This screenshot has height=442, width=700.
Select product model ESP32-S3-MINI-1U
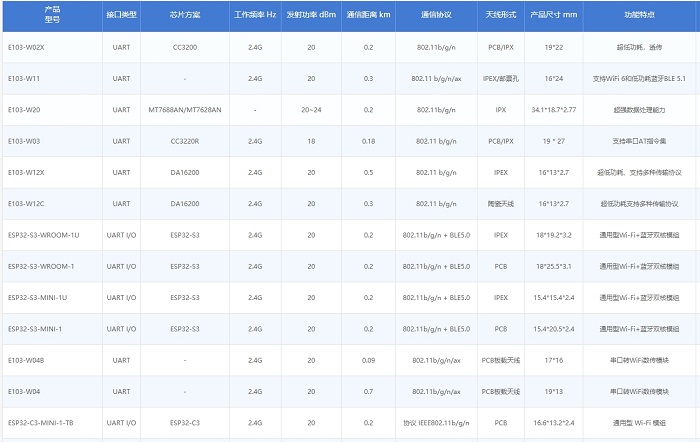tap(38, 297)
